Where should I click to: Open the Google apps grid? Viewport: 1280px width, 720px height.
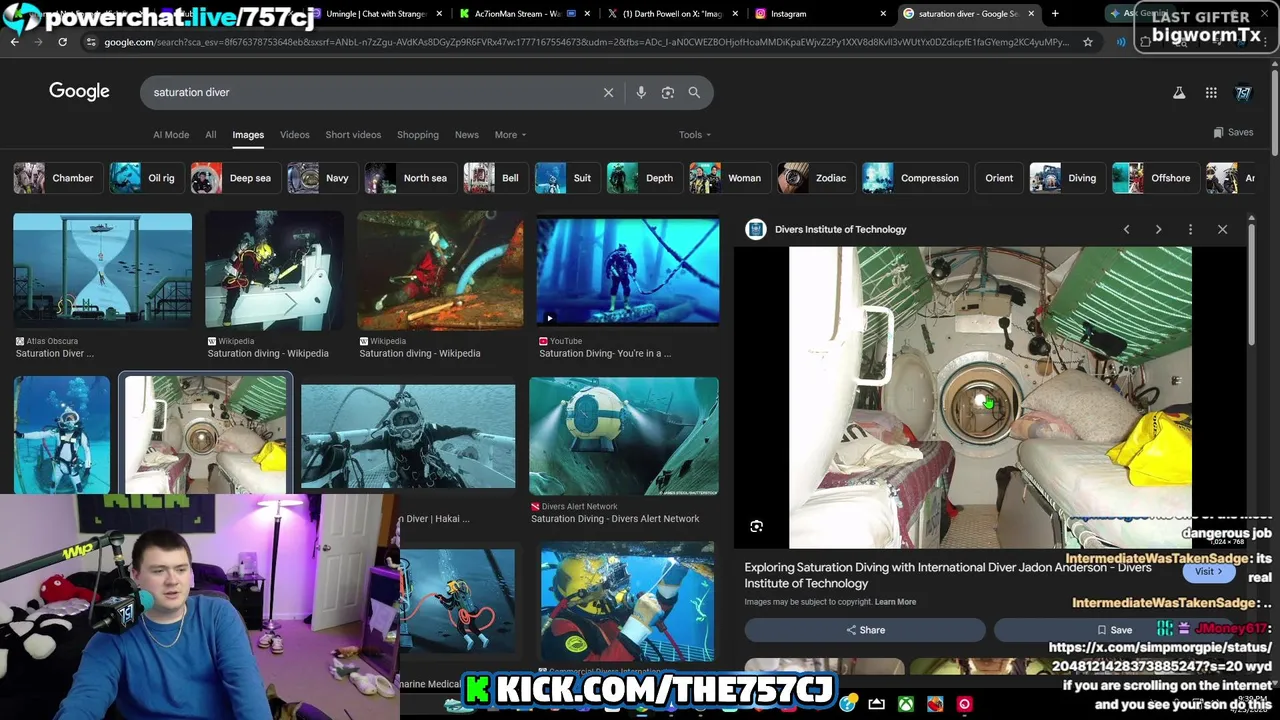coord(1211,92)
